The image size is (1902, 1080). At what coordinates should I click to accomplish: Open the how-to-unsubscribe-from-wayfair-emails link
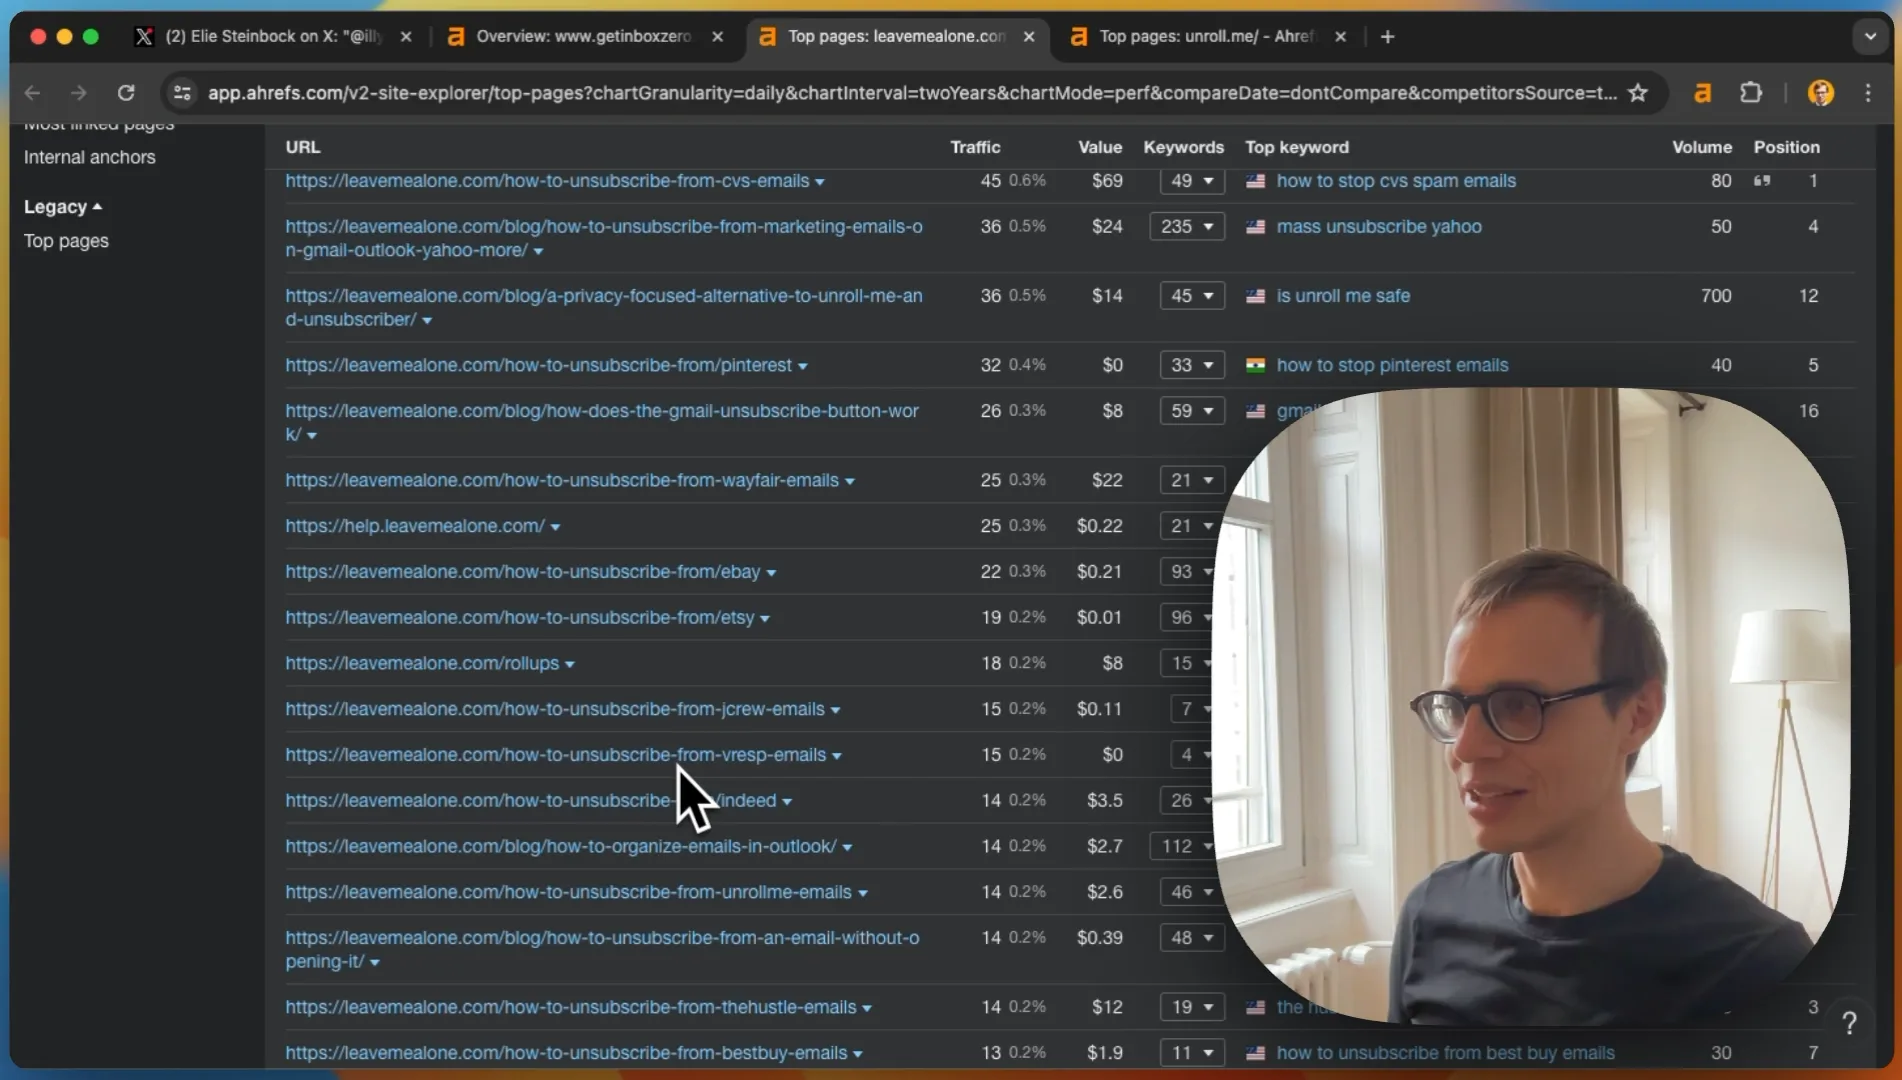[562, 481]
